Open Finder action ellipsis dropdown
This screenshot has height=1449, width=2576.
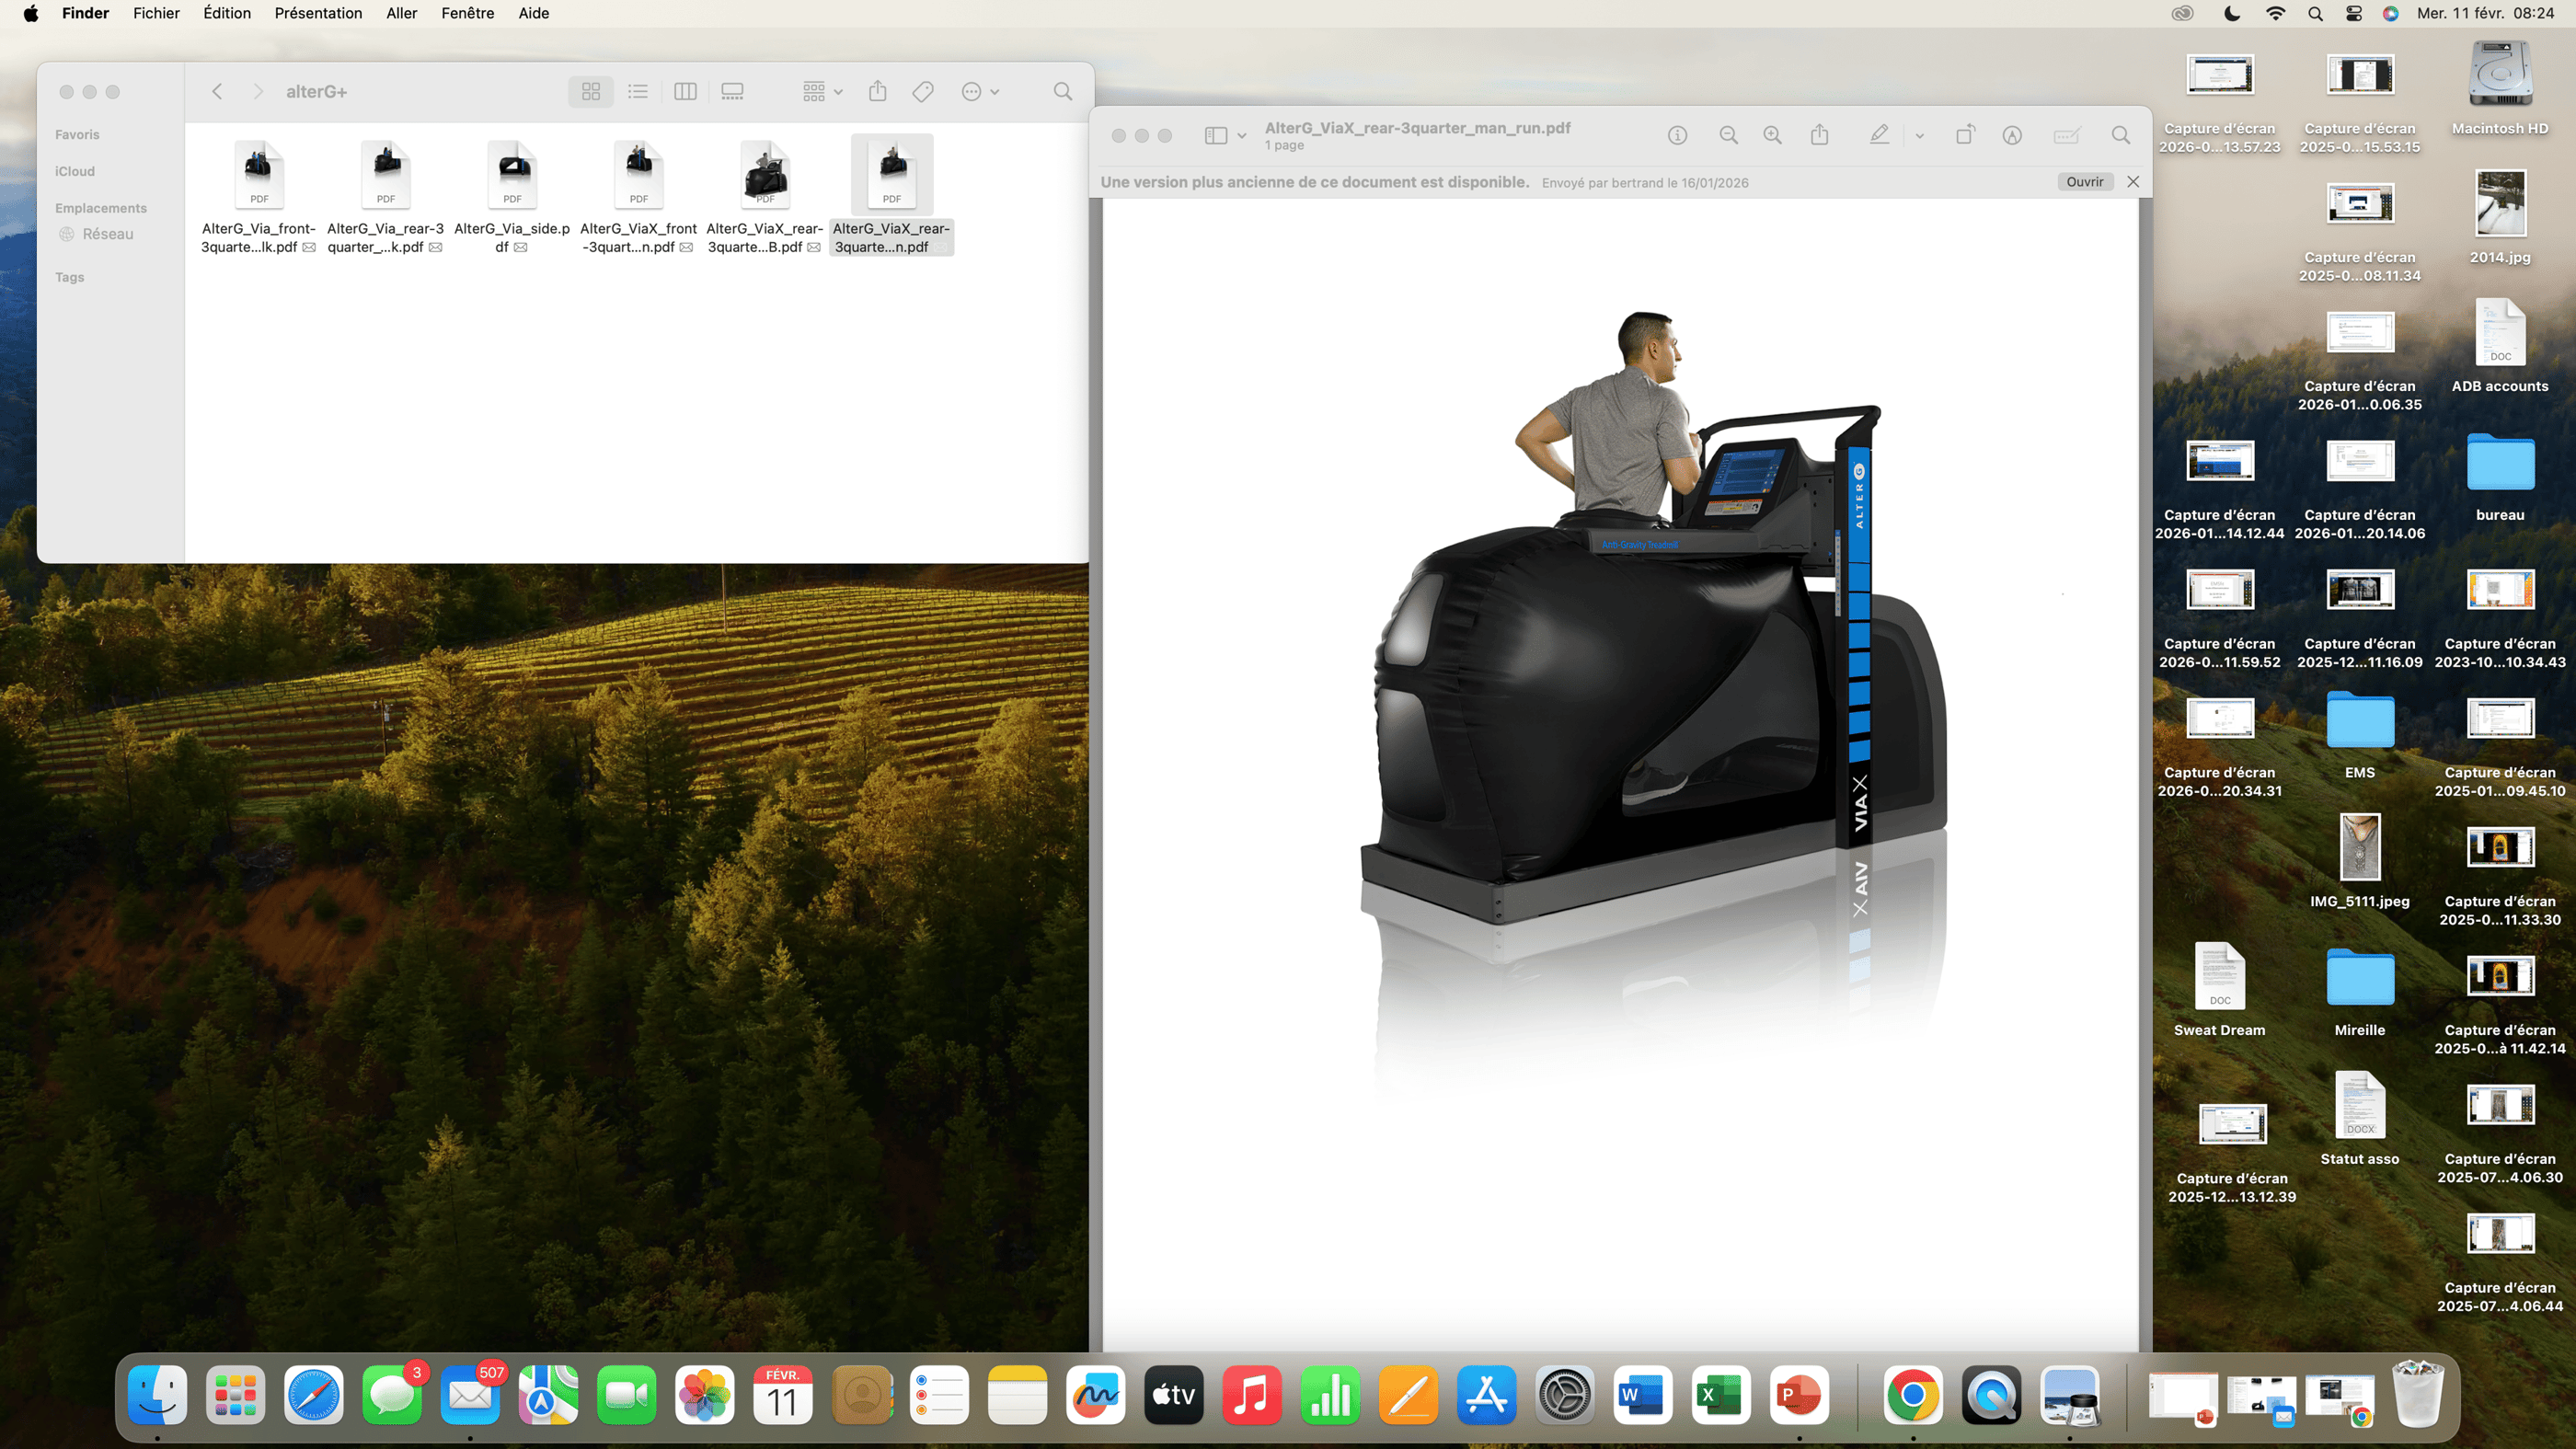pos(980,92)
